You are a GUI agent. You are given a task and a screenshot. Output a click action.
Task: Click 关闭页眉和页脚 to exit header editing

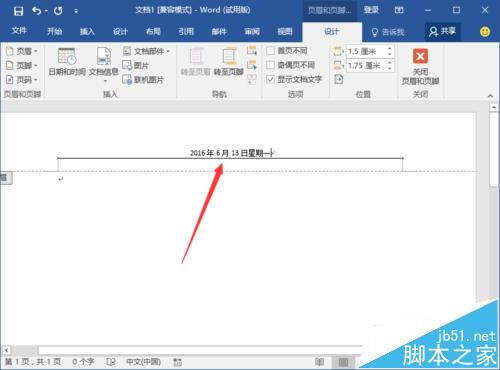pyautogui.click(x=420, y=66)
